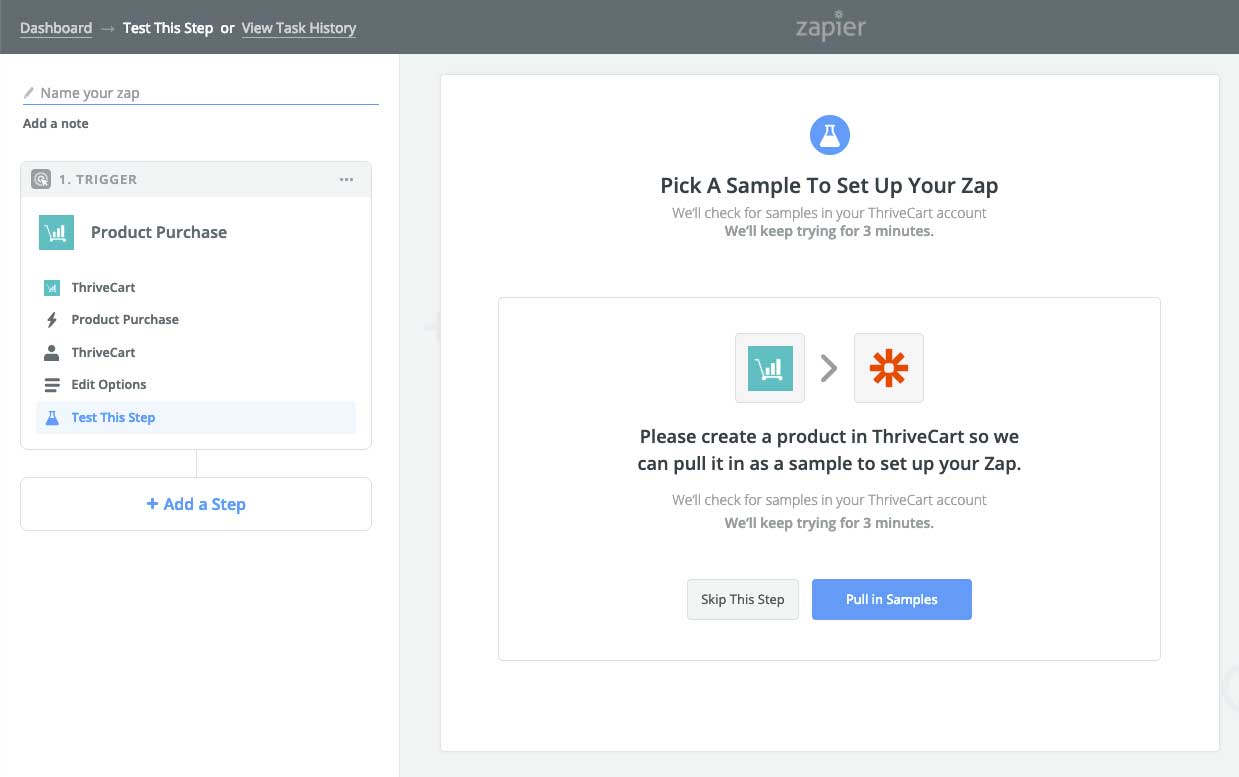Screen dimensions: 1239x777
Task: Click the lines icon beside Edit Options
Action: [x=52, y=385]
